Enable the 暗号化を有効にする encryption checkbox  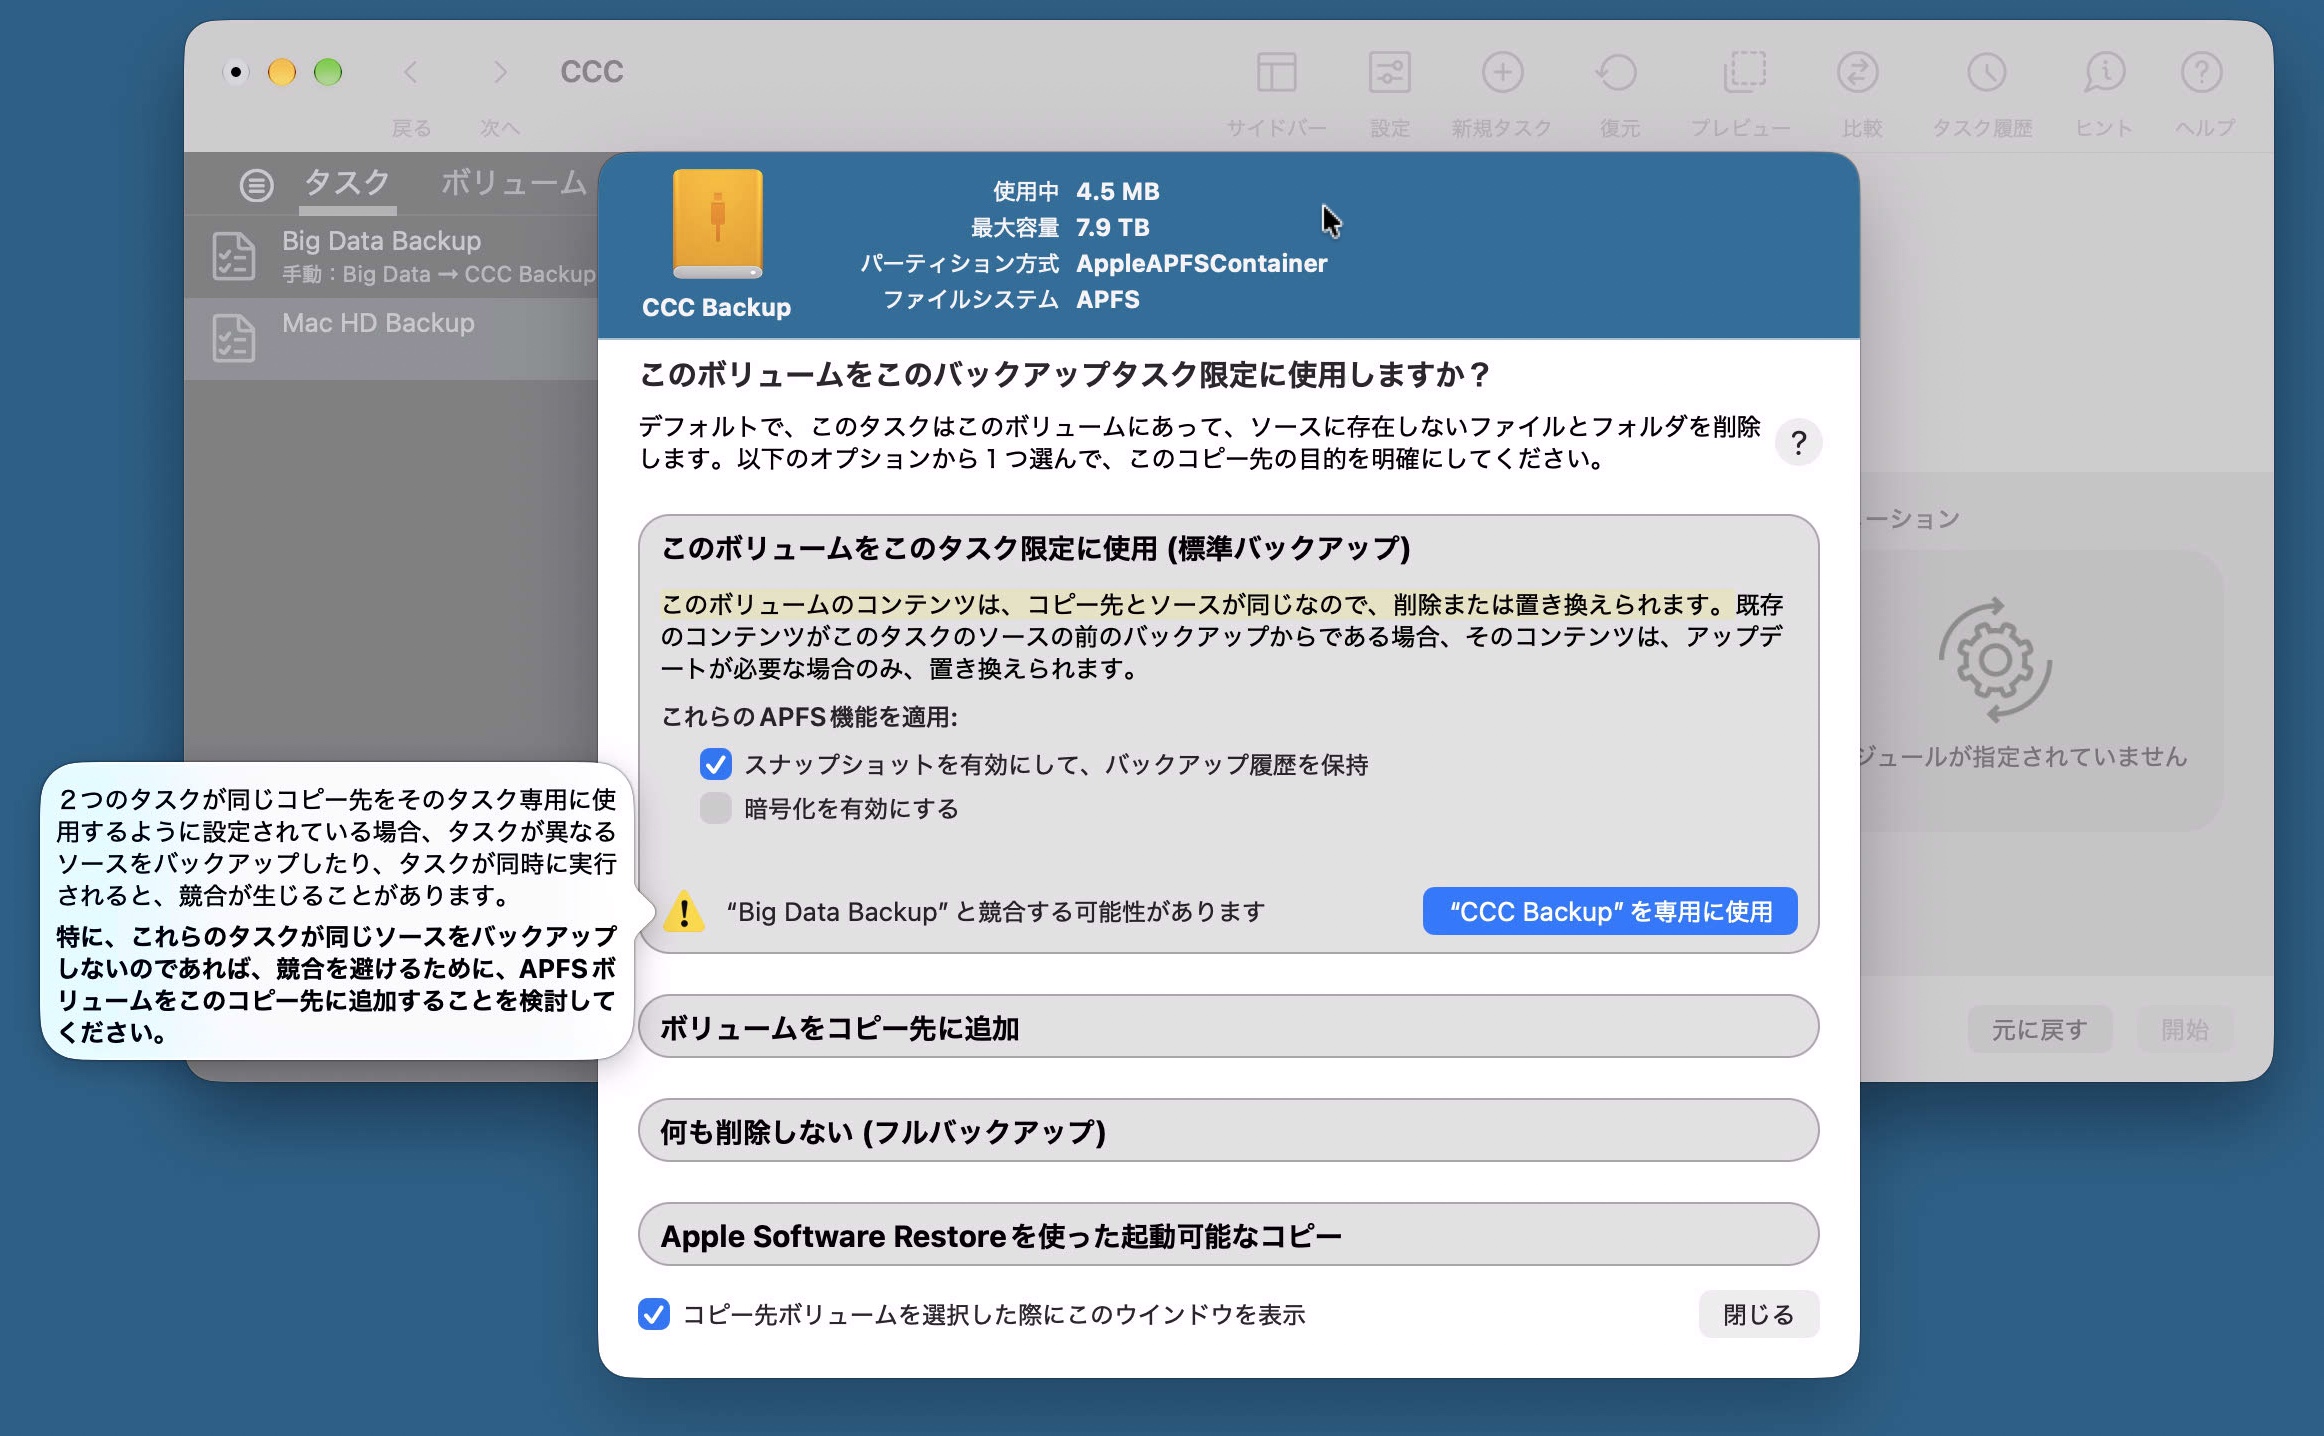pyautogui.click(x=715, y=808)
